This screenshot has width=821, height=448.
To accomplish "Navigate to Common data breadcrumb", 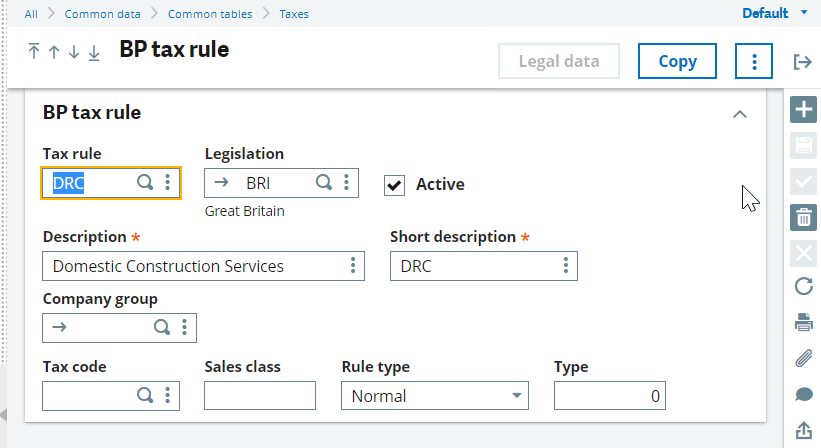I will pyautogui.click(x=103, y=14).
